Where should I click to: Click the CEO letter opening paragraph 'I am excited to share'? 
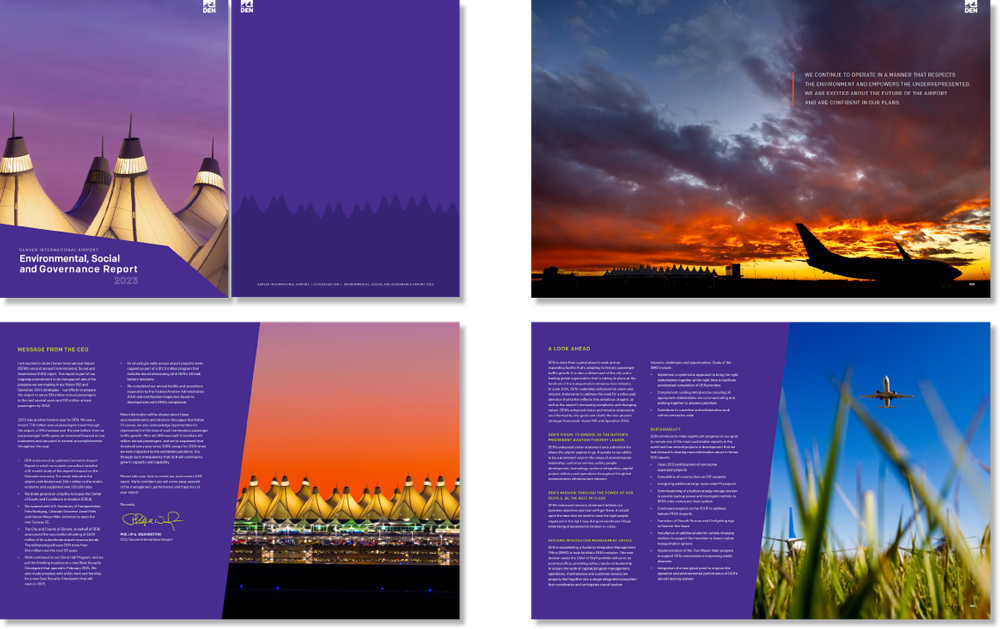(x=59, y=384)
